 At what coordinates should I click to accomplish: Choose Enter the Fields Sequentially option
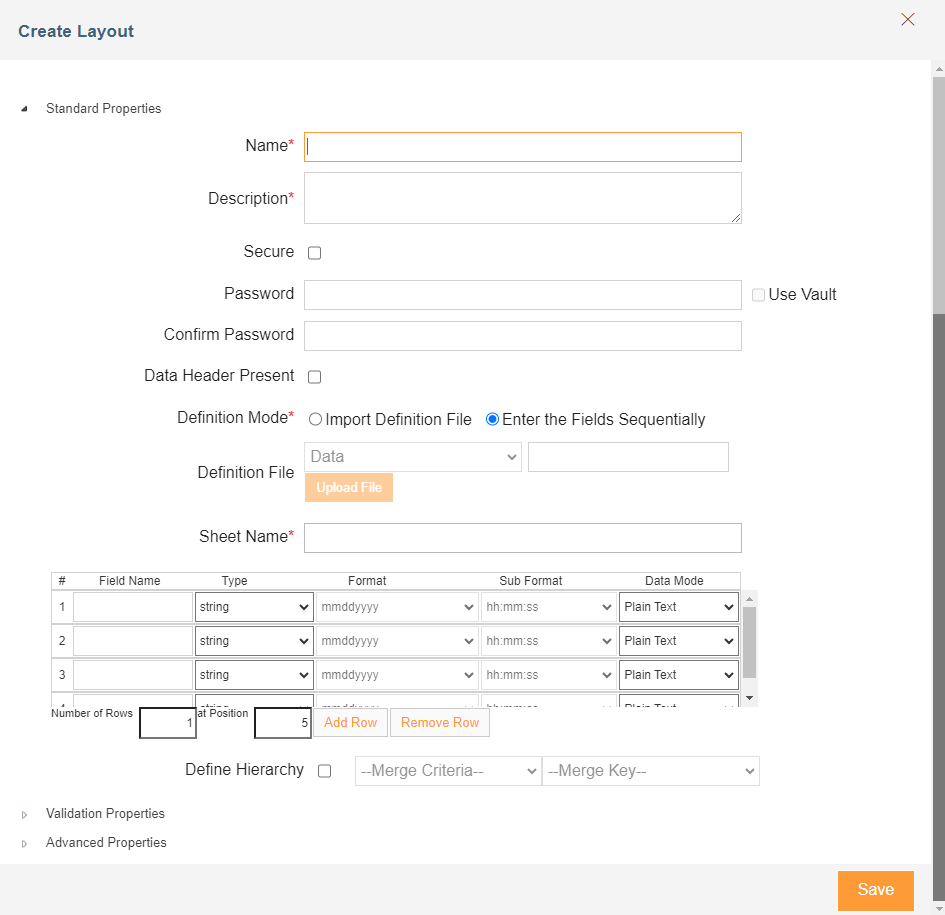click(x=492, y=420)
